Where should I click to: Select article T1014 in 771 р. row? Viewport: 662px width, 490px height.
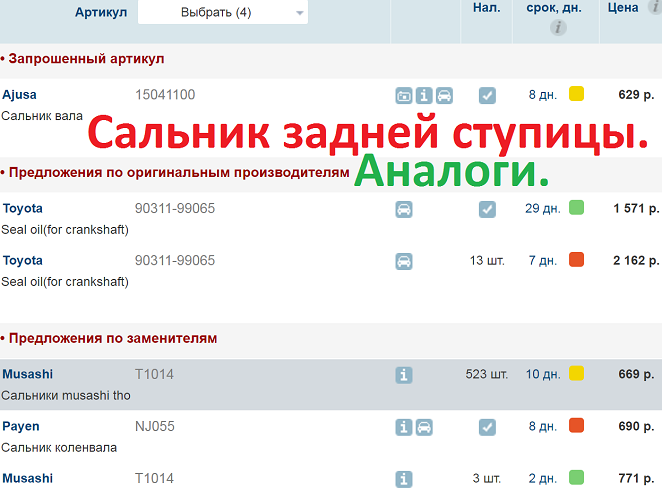154,478
